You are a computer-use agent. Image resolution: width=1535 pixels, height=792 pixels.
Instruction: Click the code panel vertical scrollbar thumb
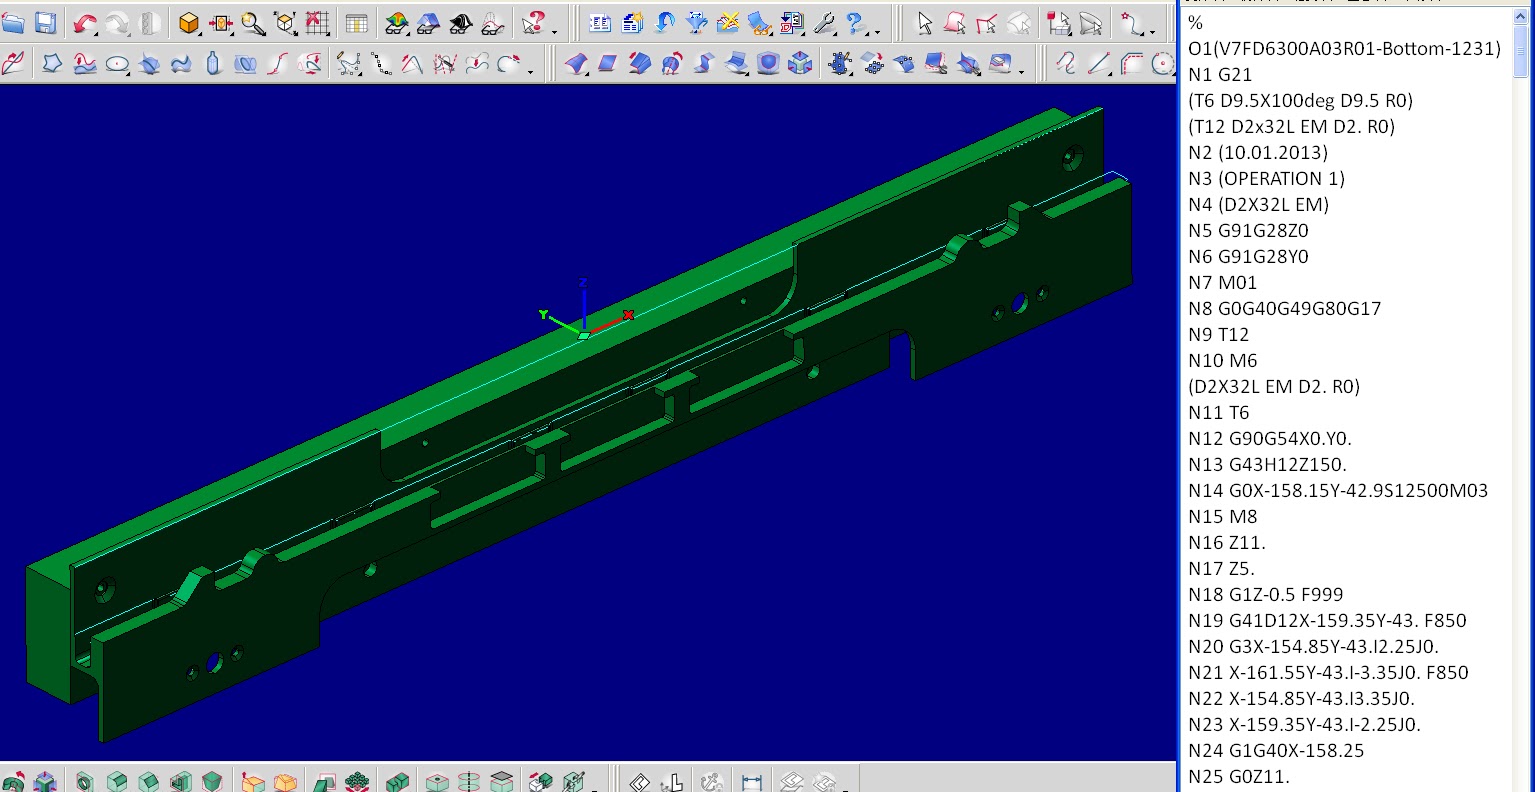1522,52
